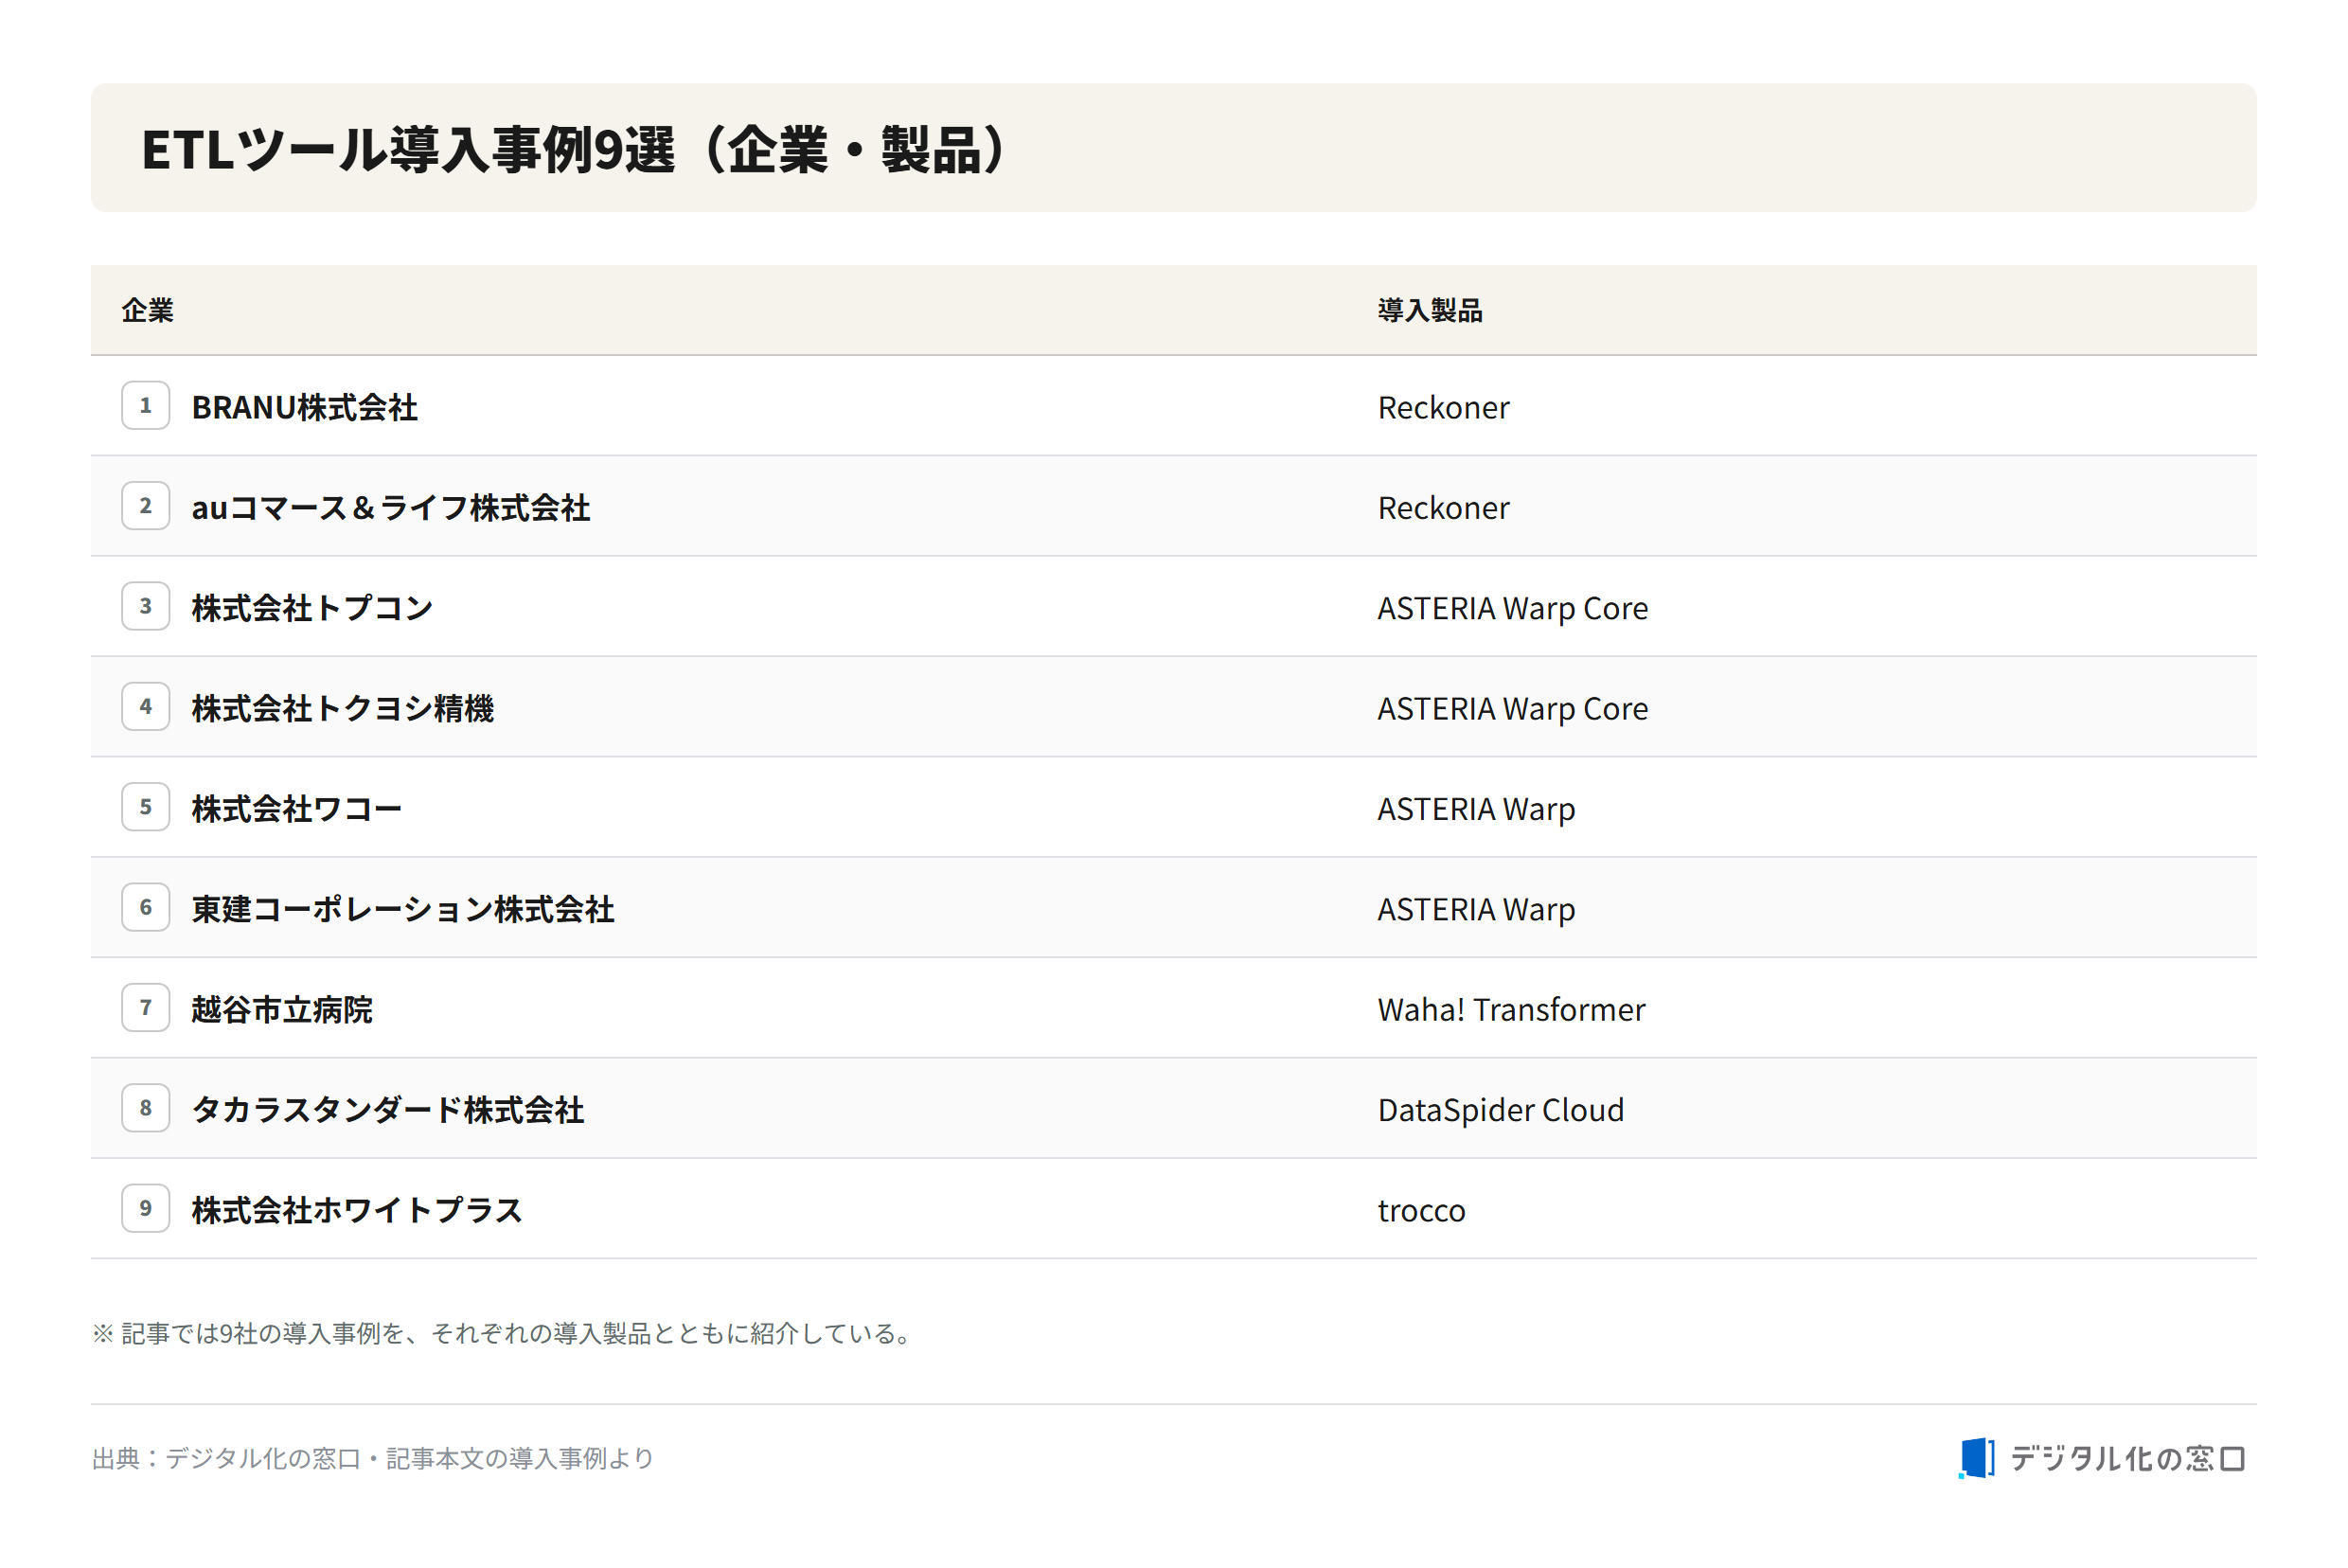Click number badge 3 beside 株式会社トプコン

pyautogui.click(x=146, y=606)
